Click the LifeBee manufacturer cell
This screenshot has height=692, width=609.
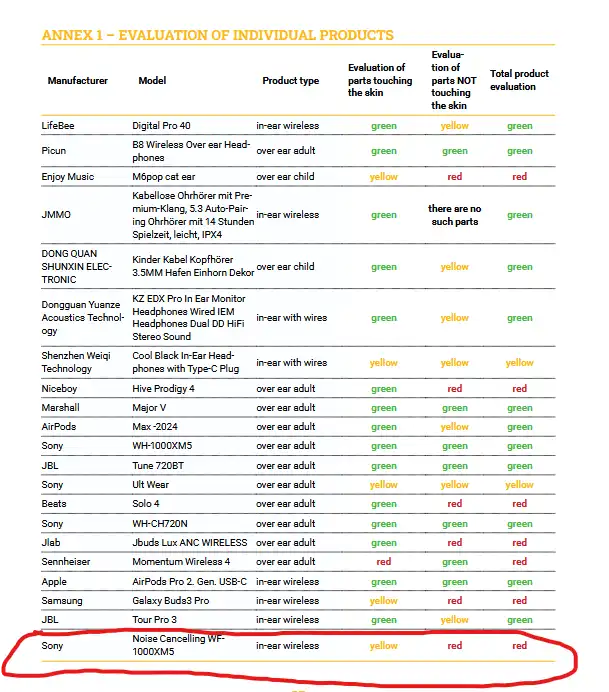coord(58,126)
